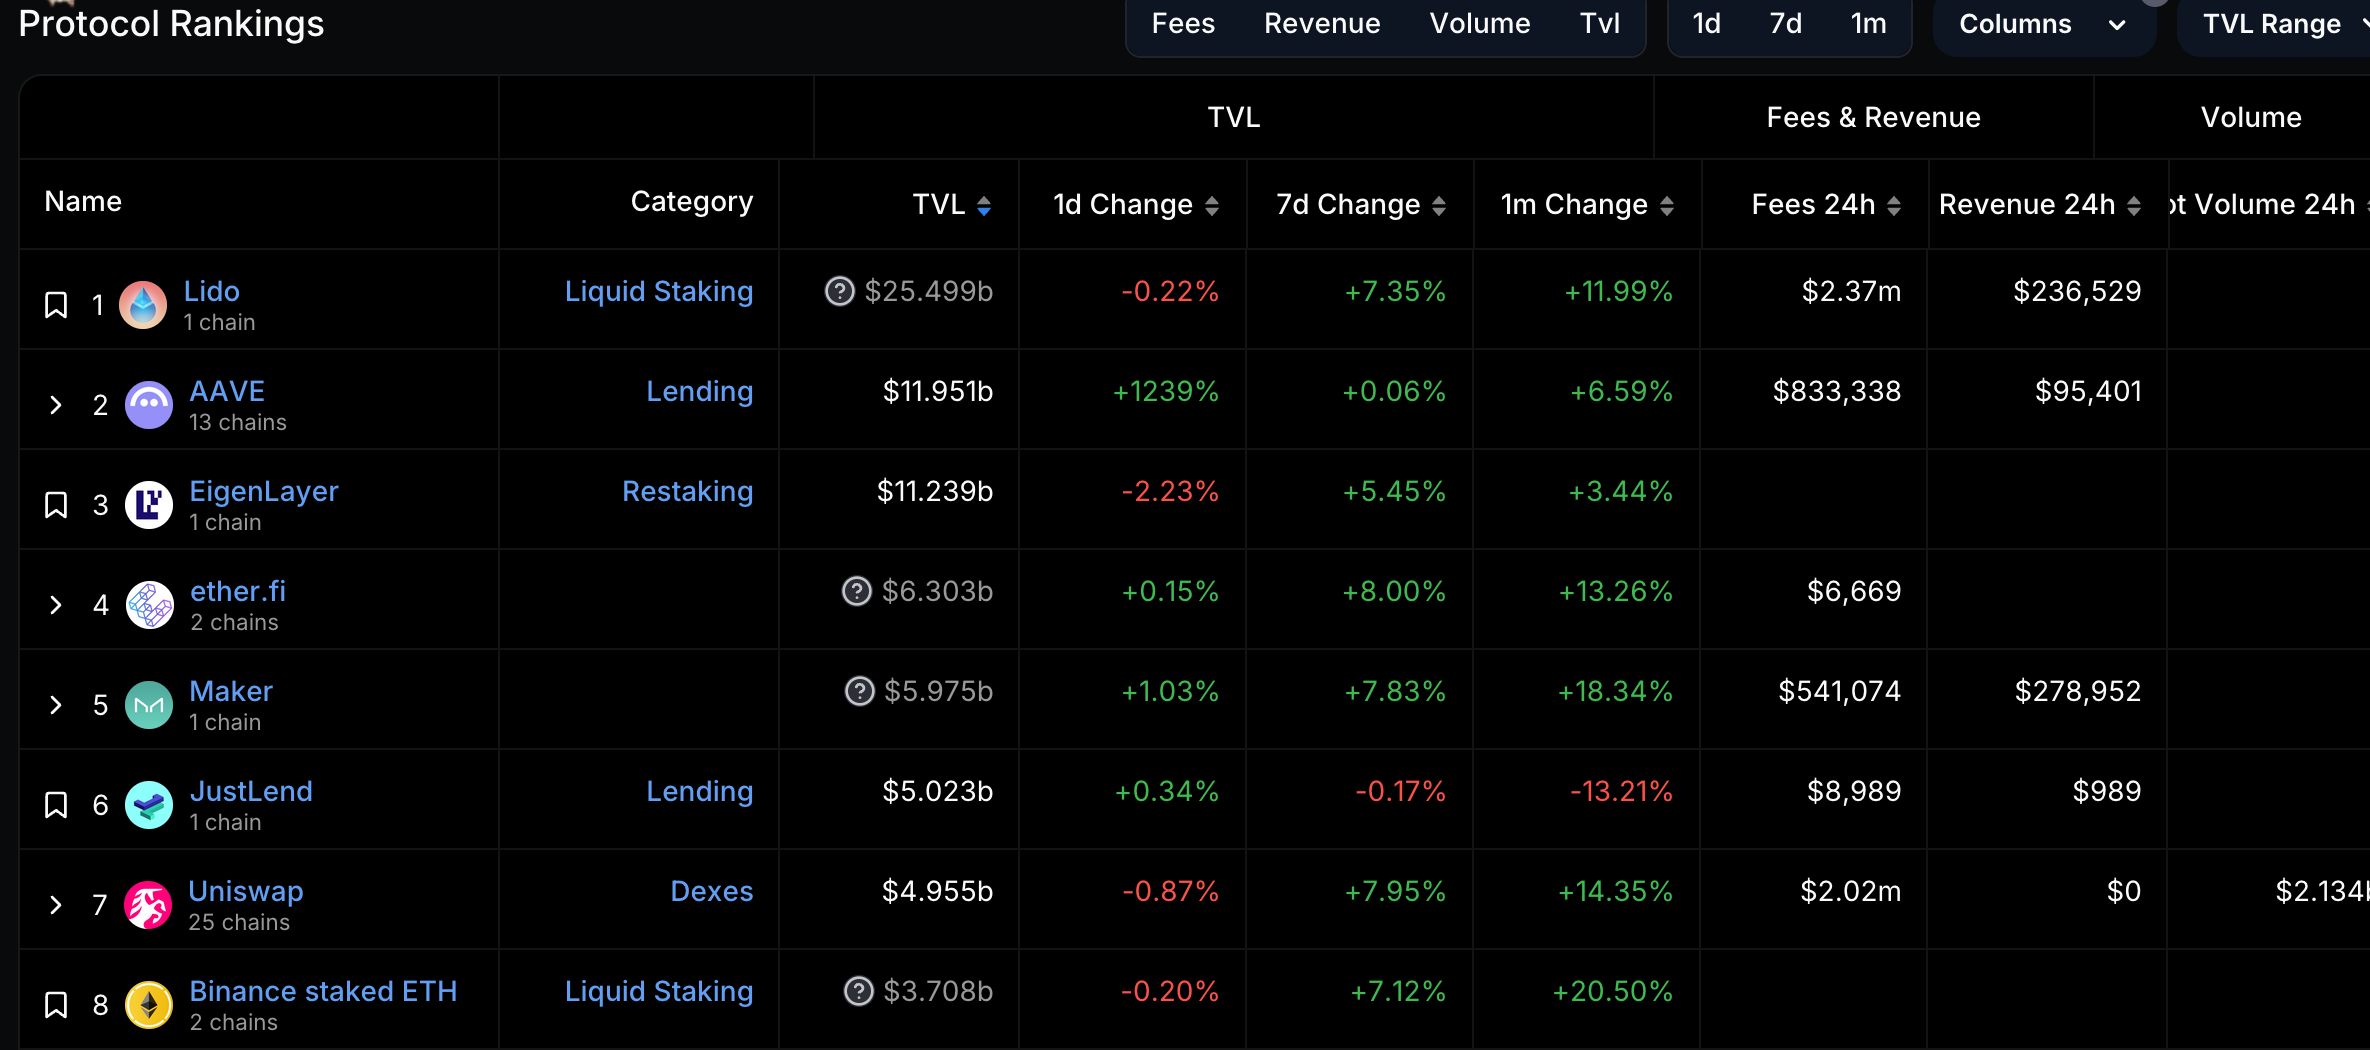The height and width of the screenshot is (1050, 2370).
Task: Click the EigenLayer logo icon
Action: tap(149, 505)
